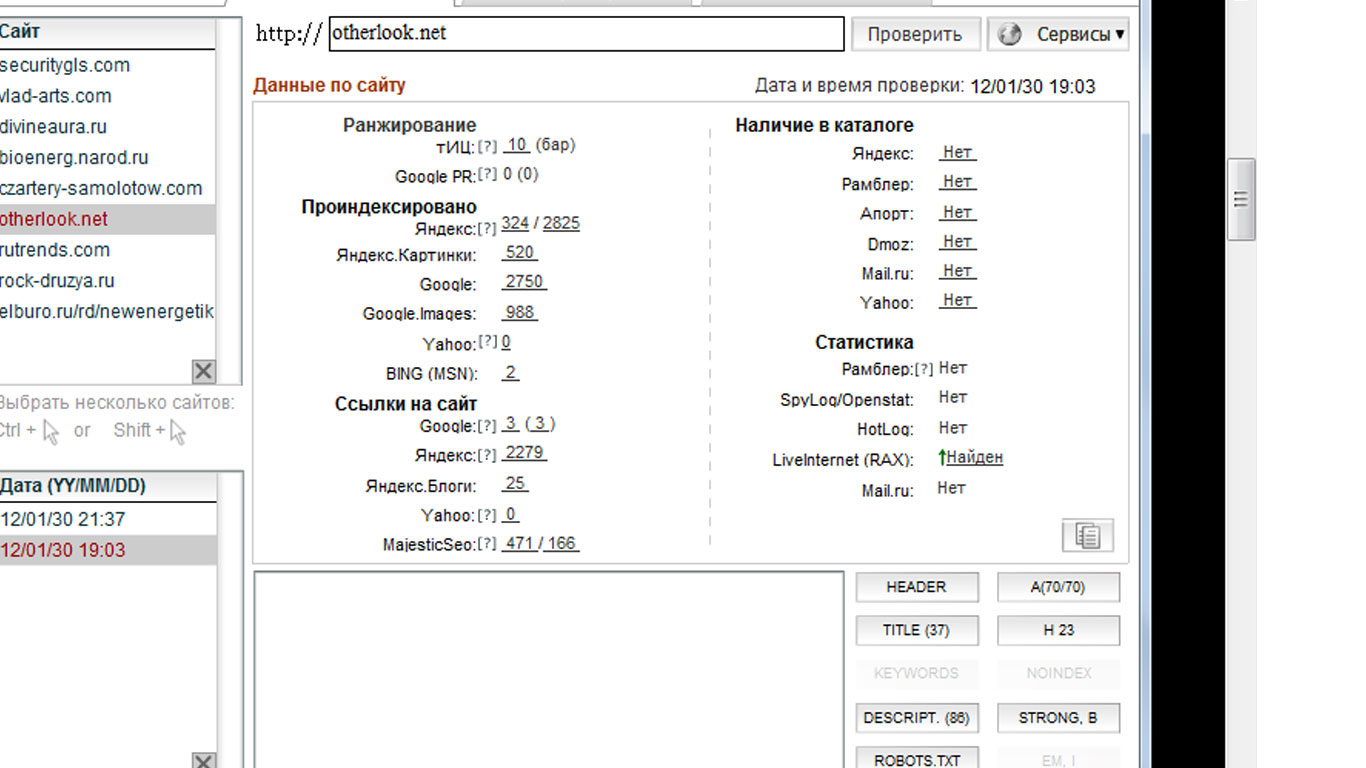Click the help icon for indexed Яндекс pages
This screenshot has height=768, width=1366.
tap(488, 228)
